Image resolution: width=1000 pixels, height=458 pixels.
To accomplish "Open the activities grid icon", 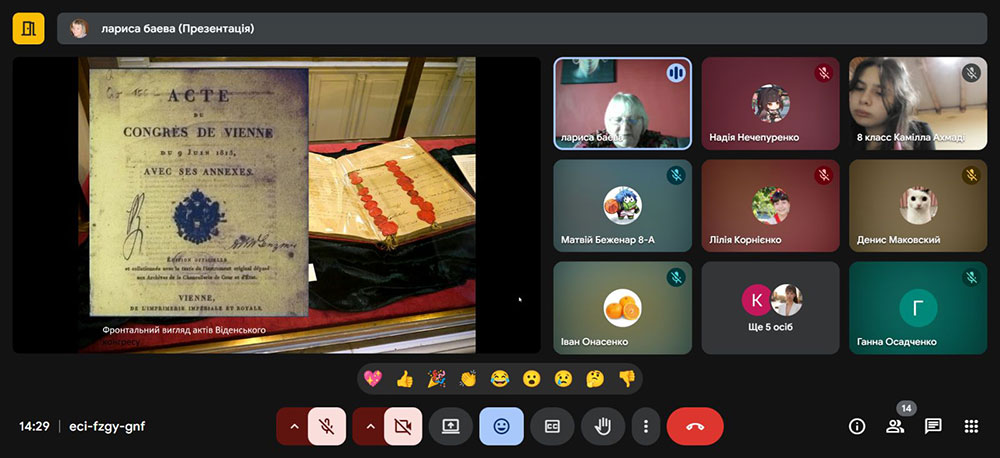I will pos(970,426).
